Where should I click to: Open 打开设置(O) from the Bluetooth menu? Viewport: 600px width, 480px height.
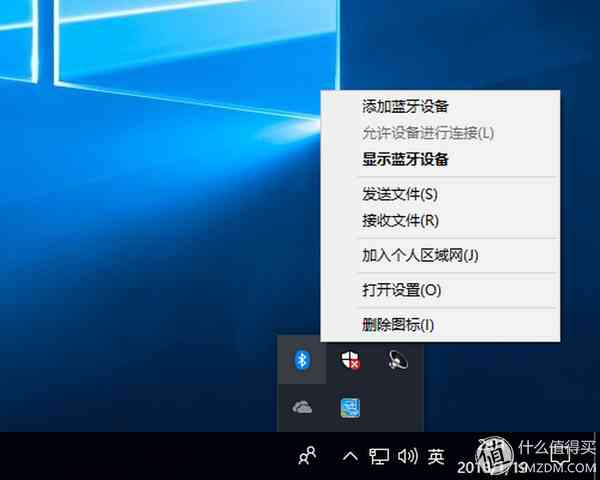pos(401,290)
